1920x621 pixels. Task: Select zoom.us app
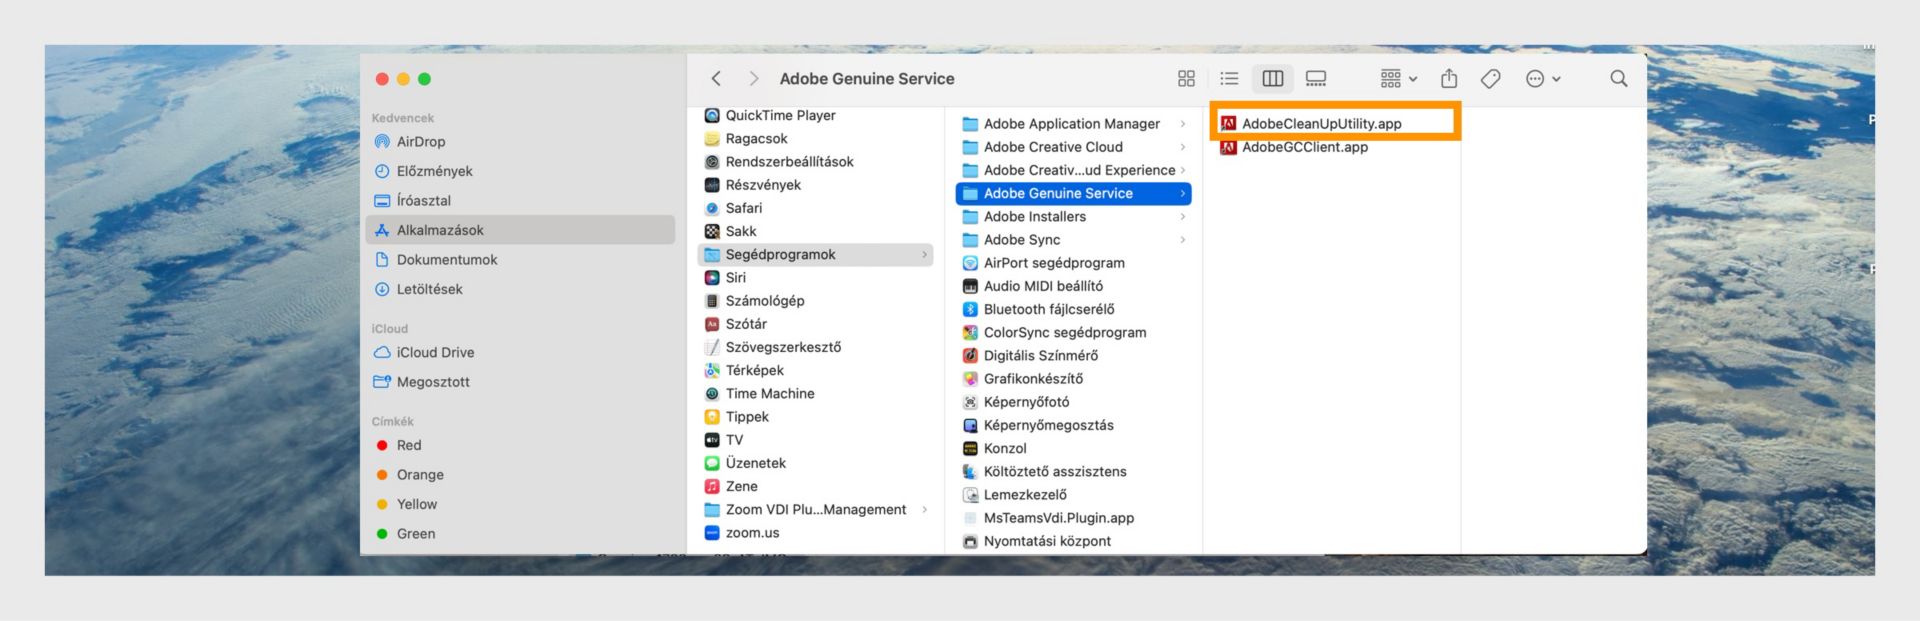pyautogui.click(x=815, y=533)
